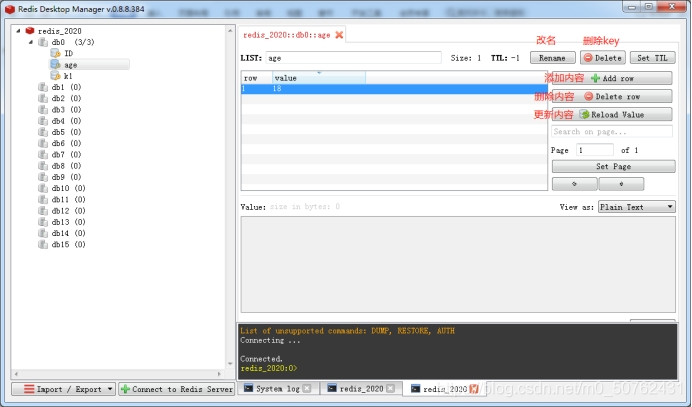Select db15 (0) in tree
The width and height of the screenshot is (692, 407).
[x=68, y=244]
